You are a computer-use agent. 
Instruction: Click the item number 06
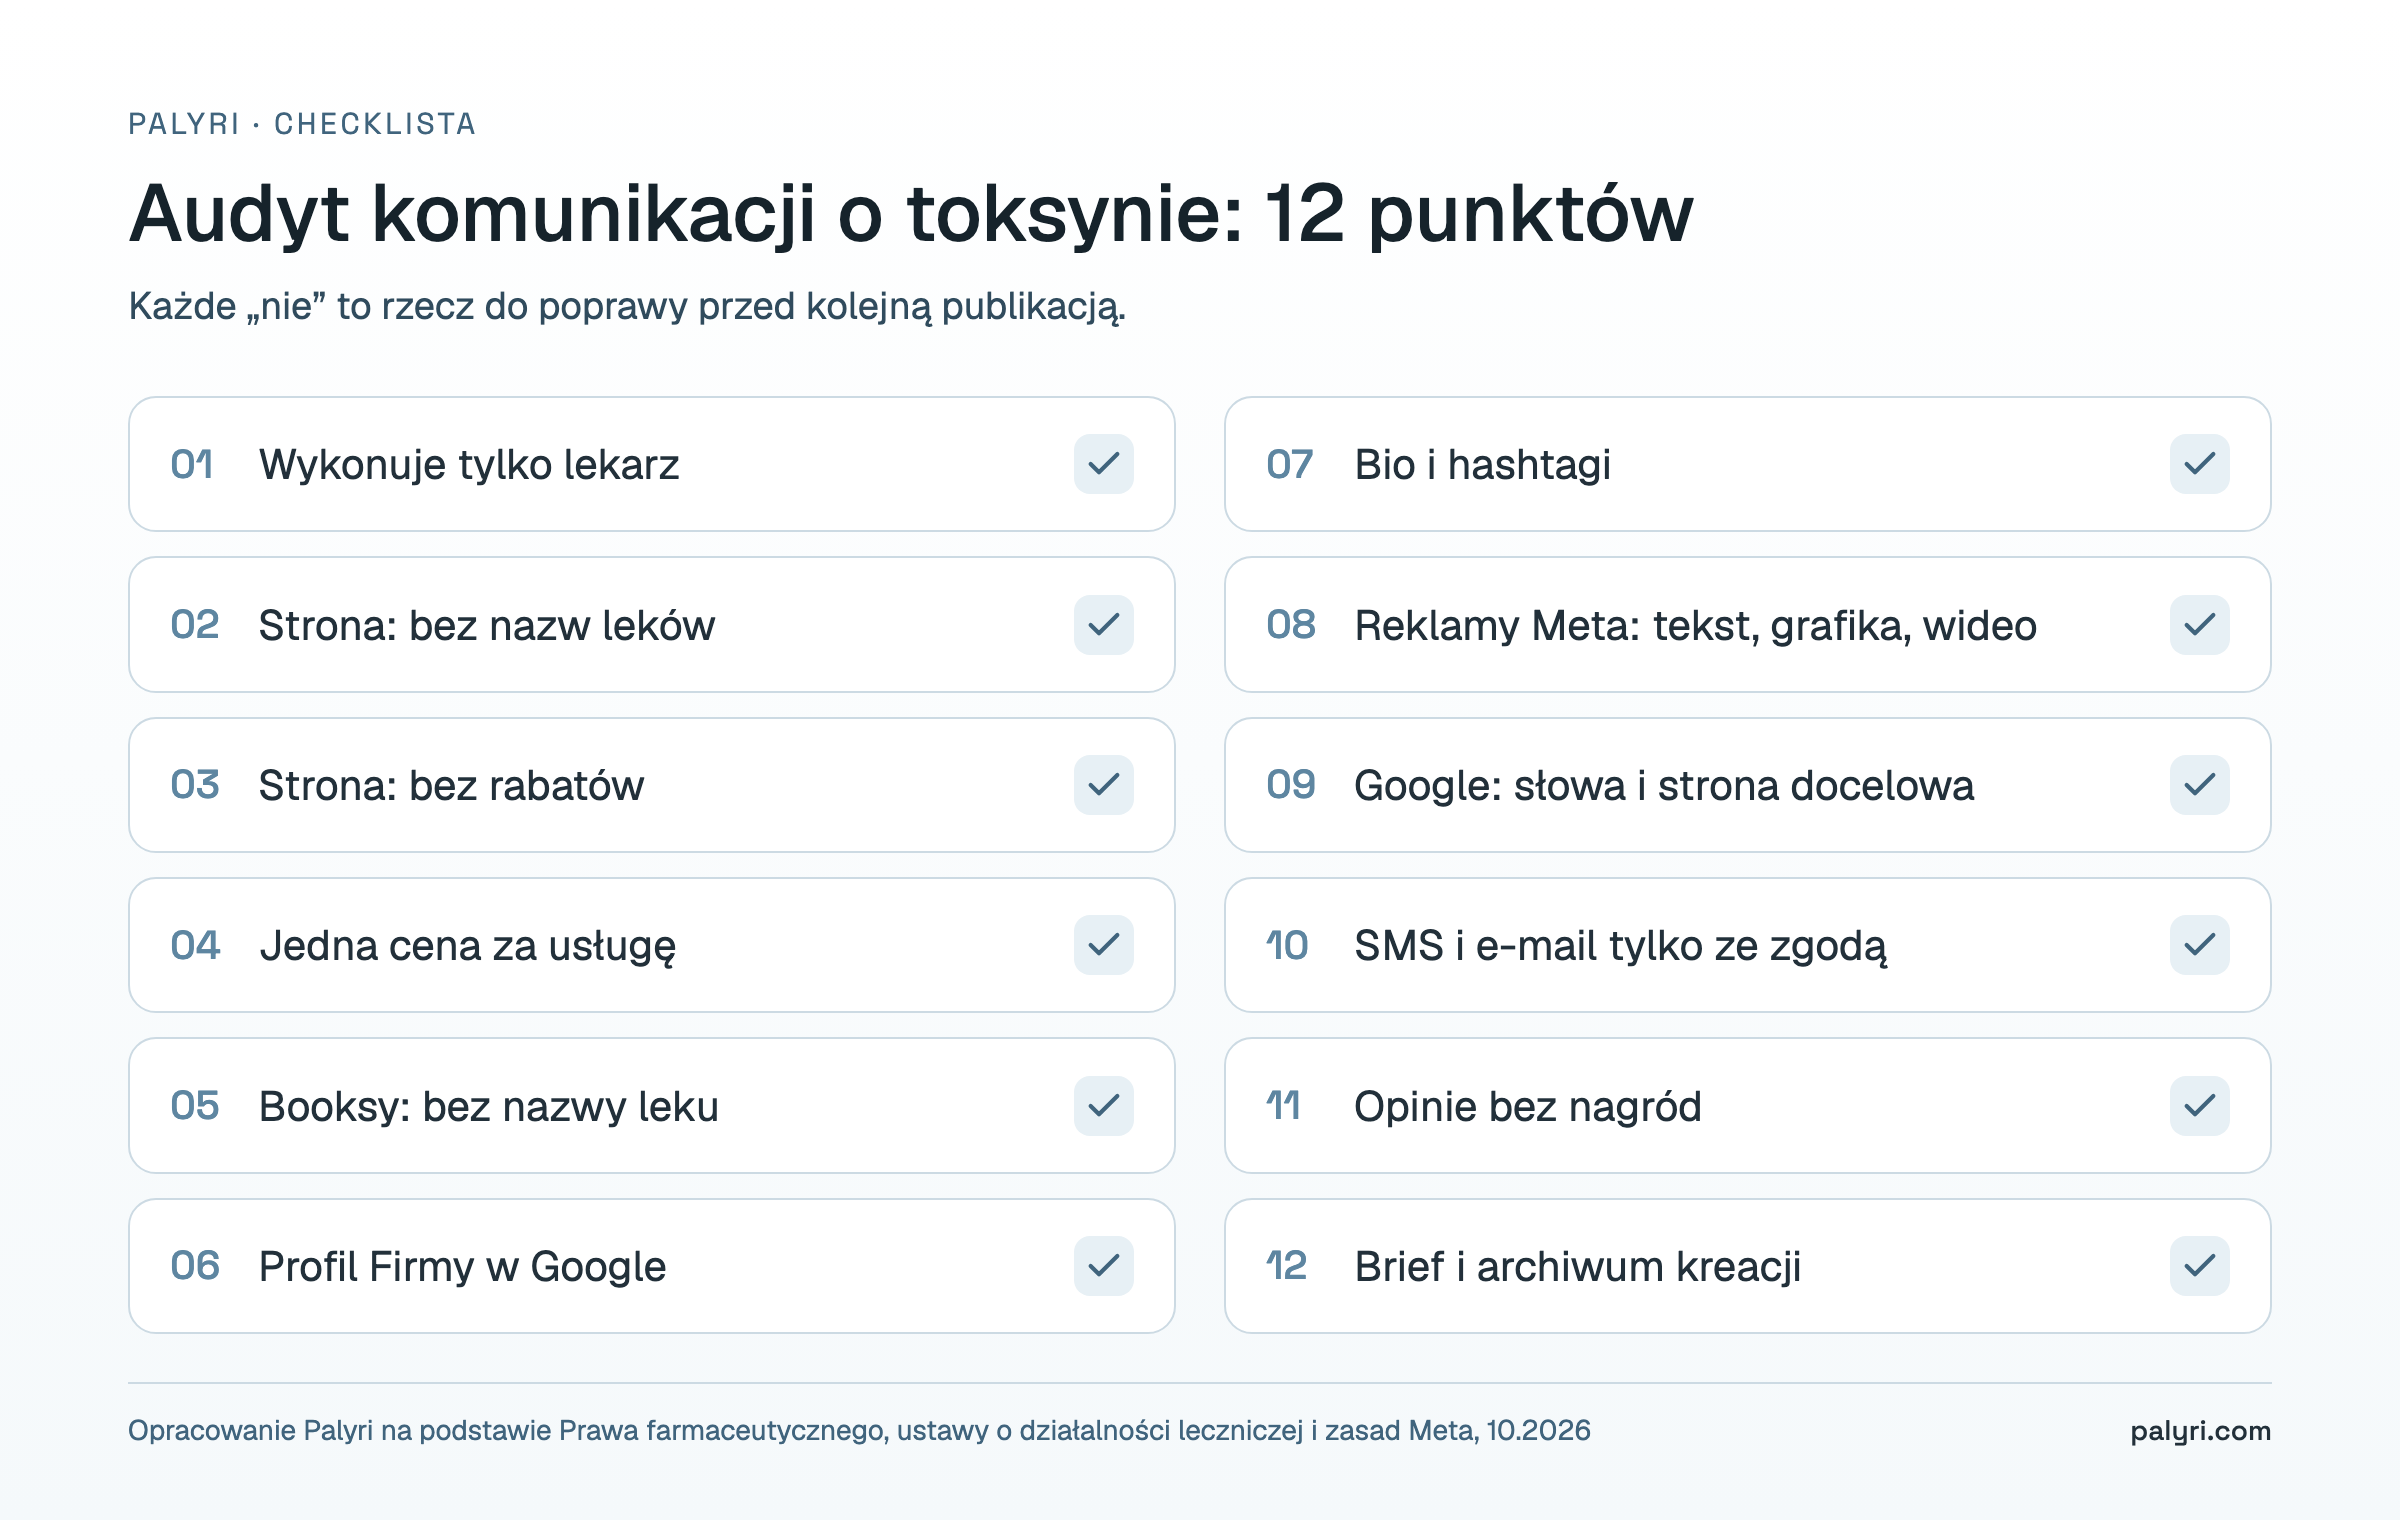tap(194, 1266)
